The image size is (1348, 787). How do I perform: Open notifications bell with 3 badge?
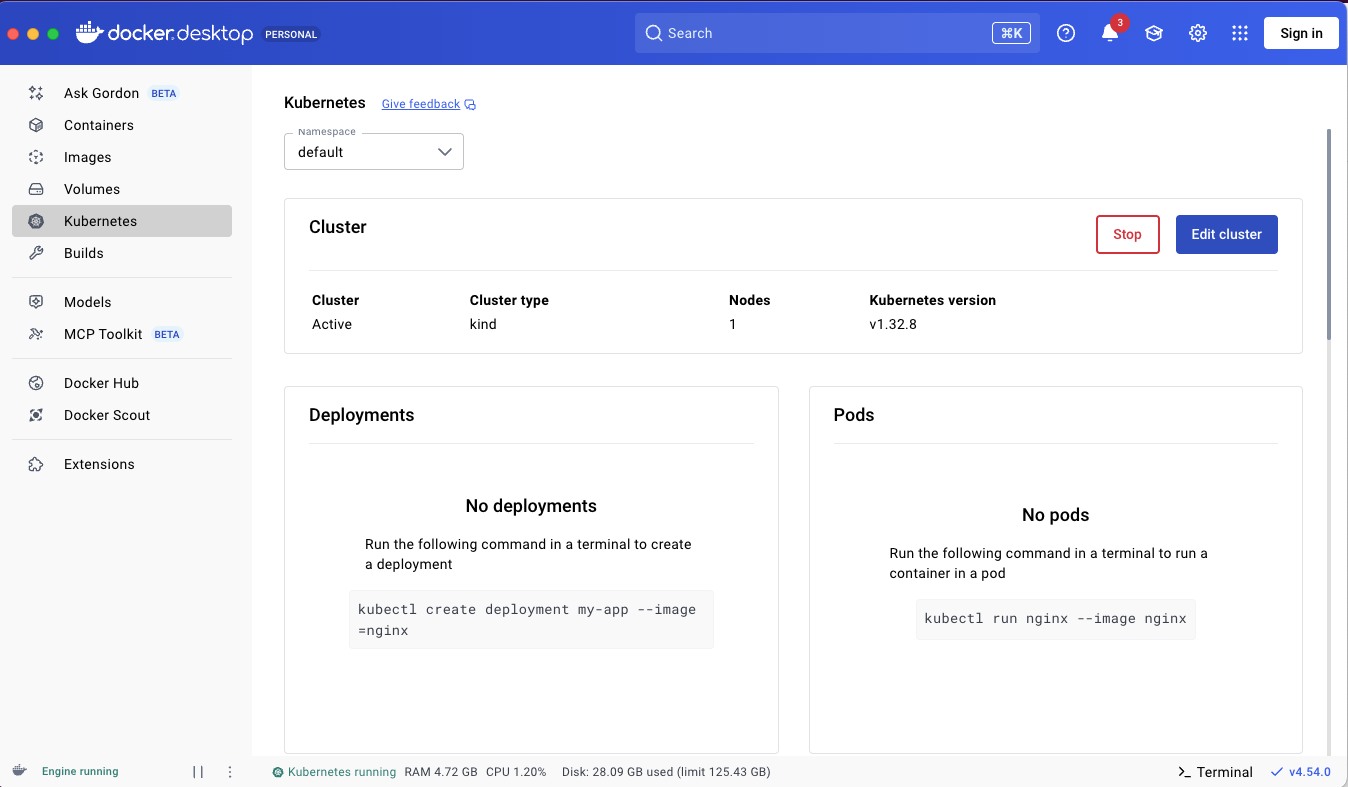point(1112,31)
